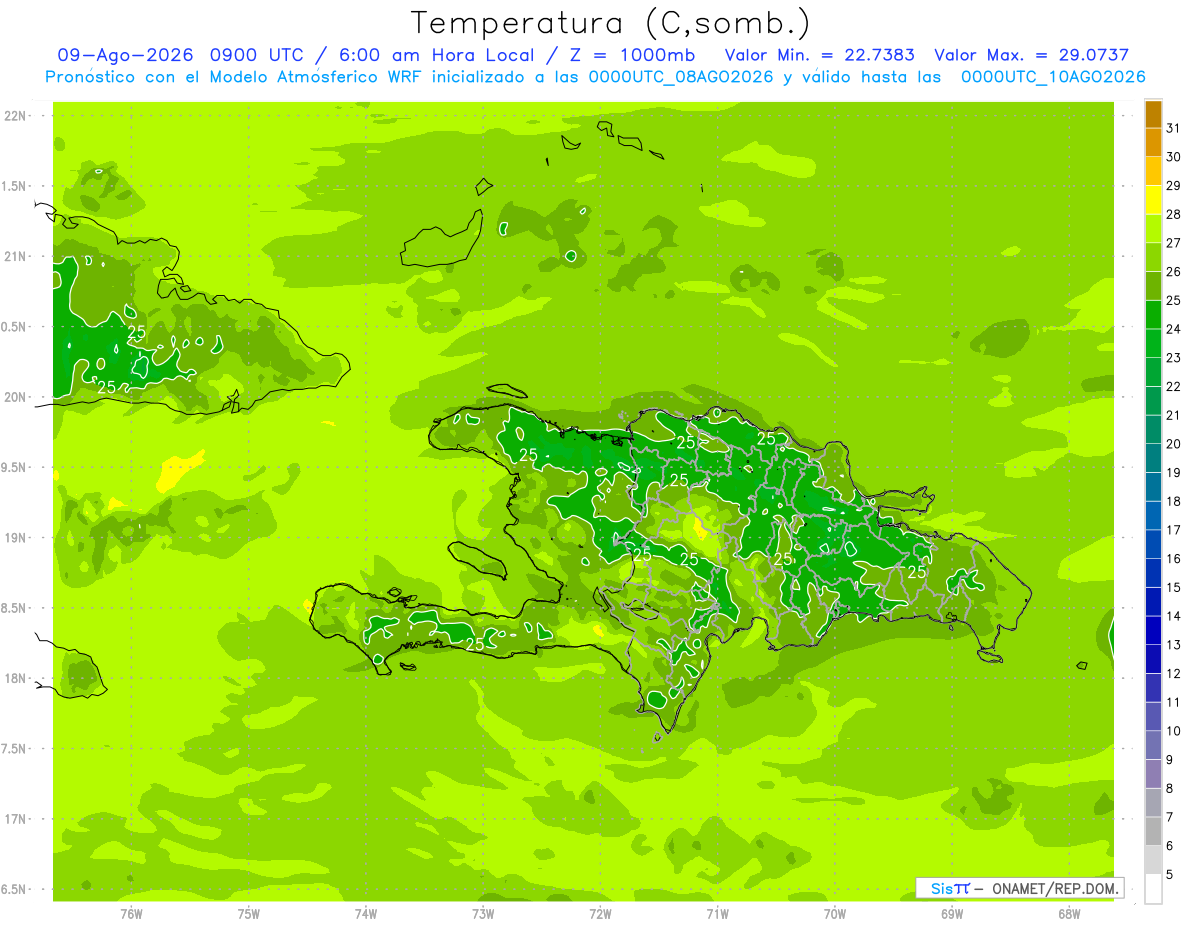Click the '0.5N' latitude label
Viewport: 1200px width, 927px height.
[x=15, y=327]
